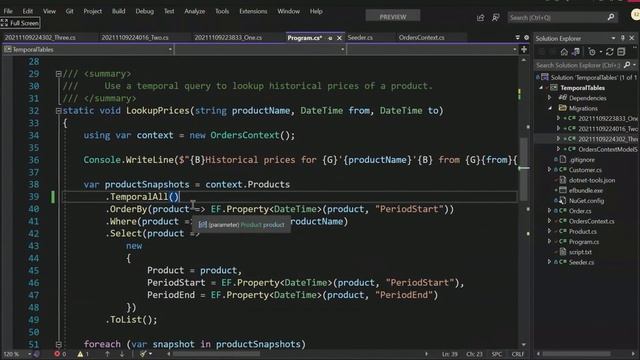Image resolution: width=640 pixels, height=360 pixels.
Task: Open the Tools menu
Action: [x=222, y=11]
